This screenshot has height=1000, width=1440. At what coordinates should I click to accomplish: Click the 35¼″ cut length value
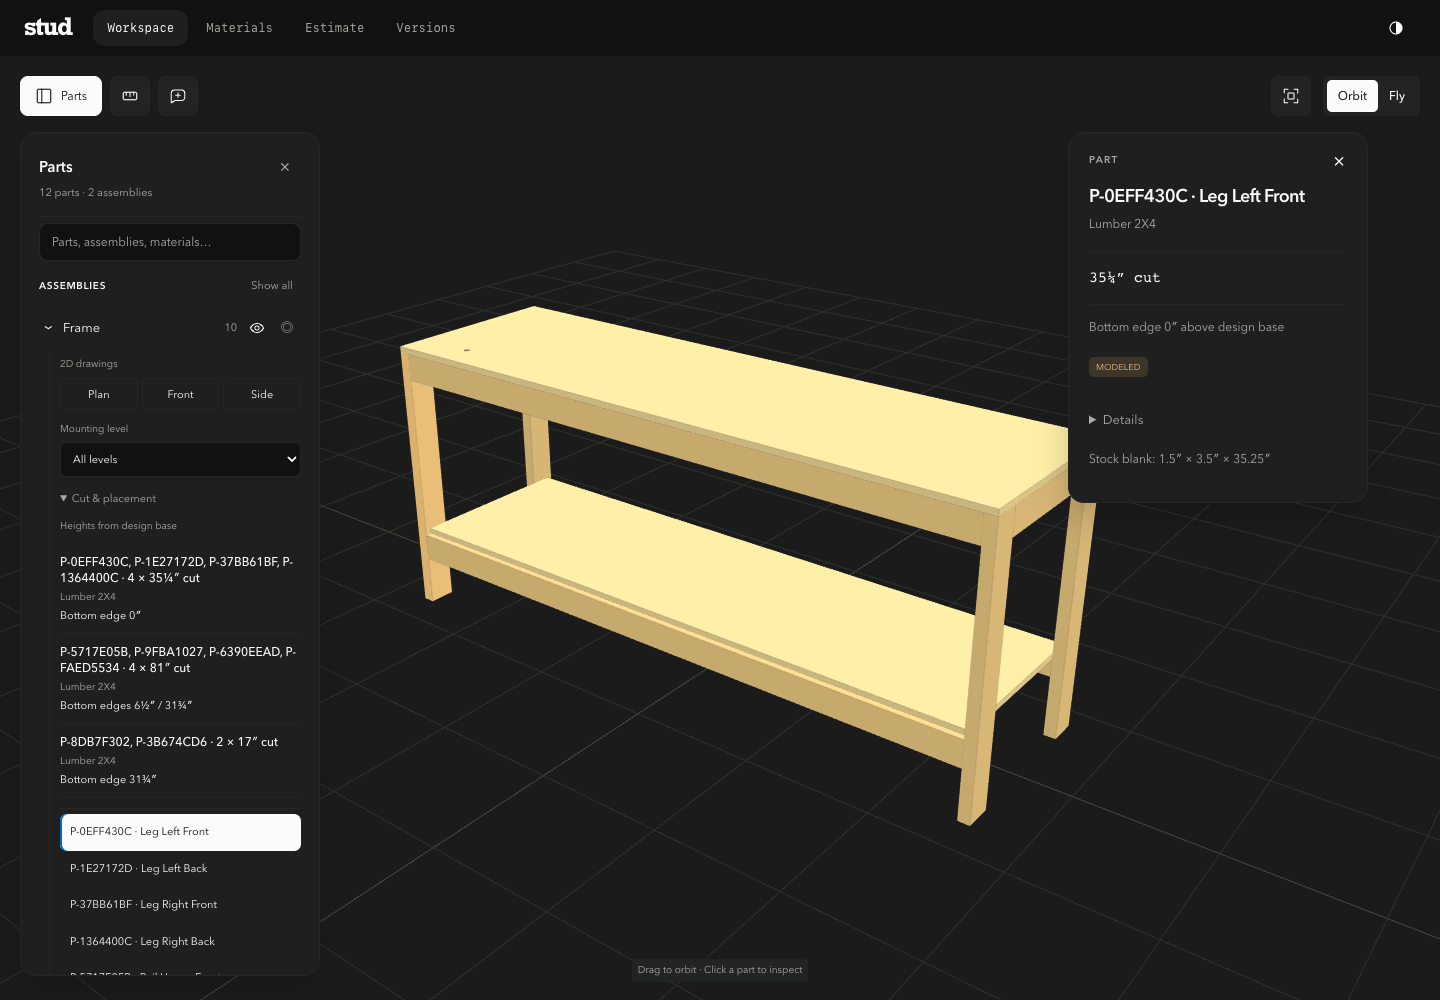click(1125, 278)
